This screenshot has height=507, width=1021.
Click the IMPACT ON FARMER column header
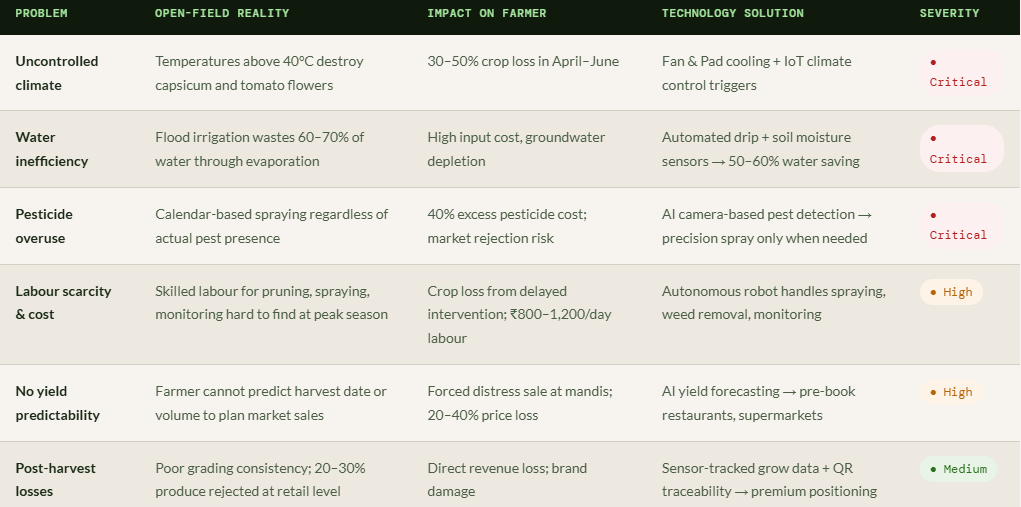pos(485,13)
